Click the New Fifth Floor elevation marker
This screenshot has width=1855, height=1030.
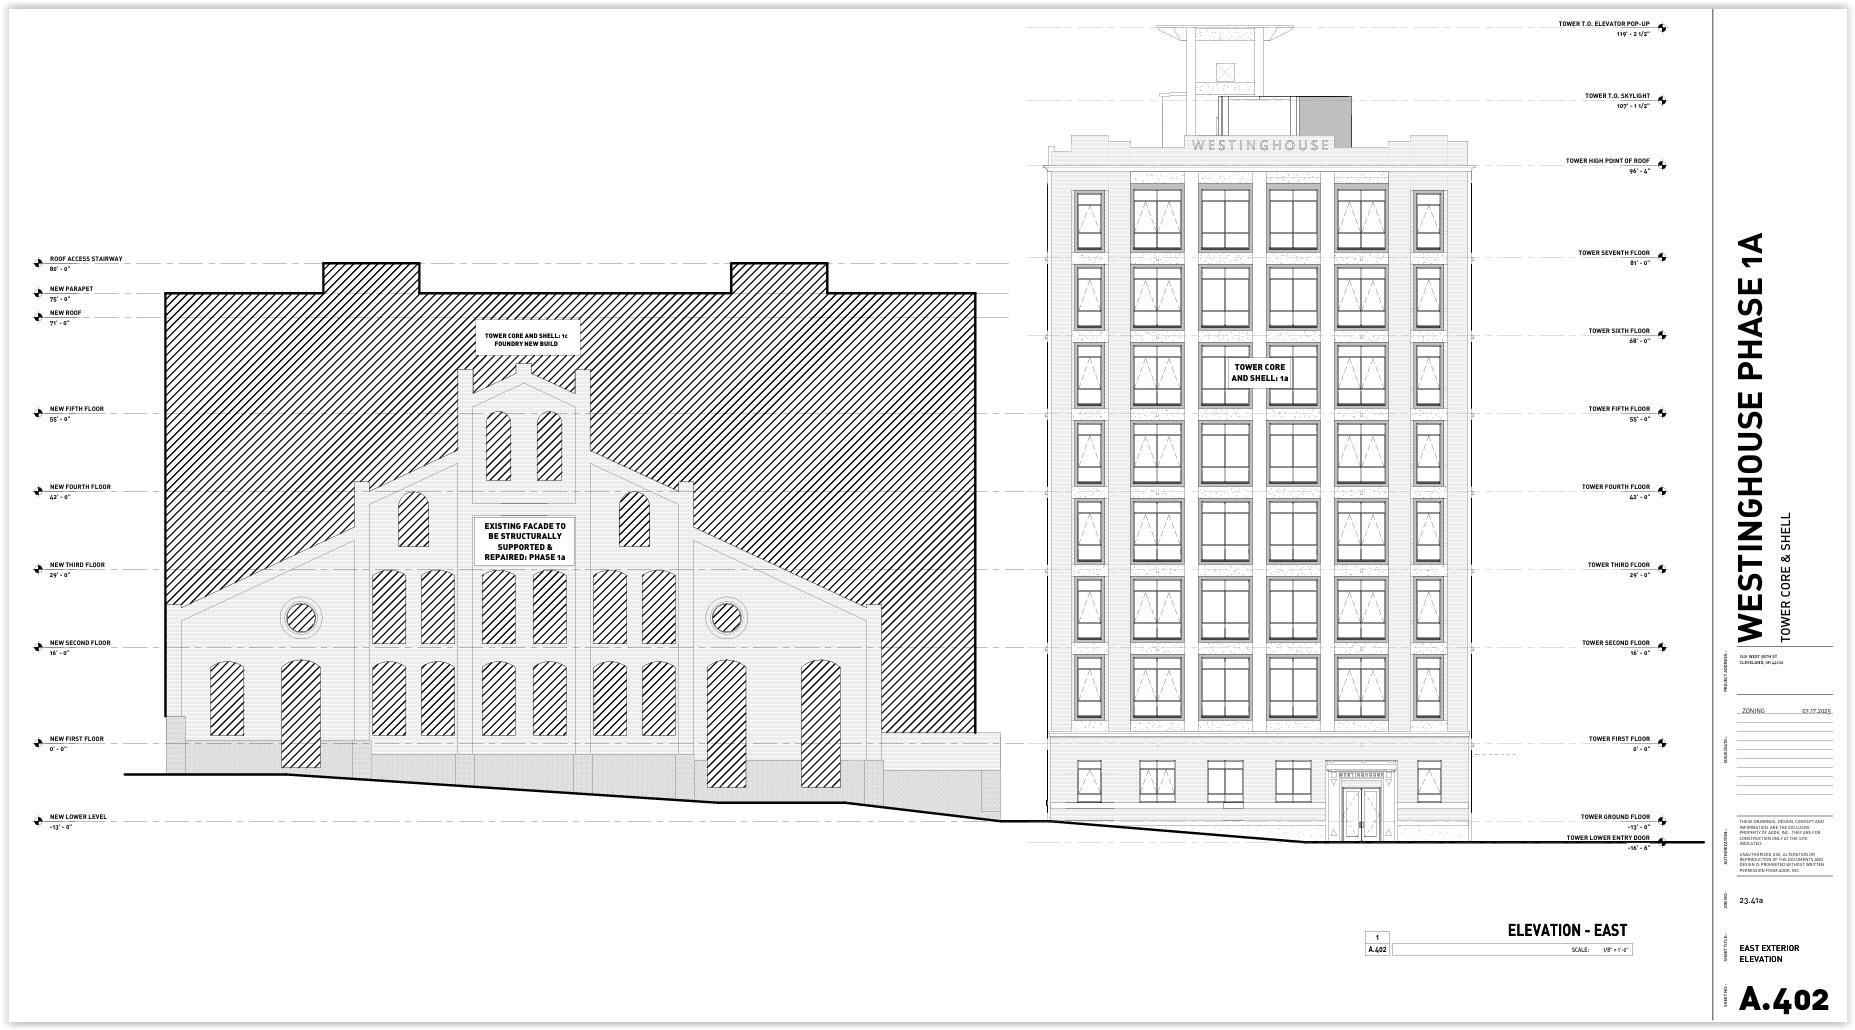click(39, 414)
